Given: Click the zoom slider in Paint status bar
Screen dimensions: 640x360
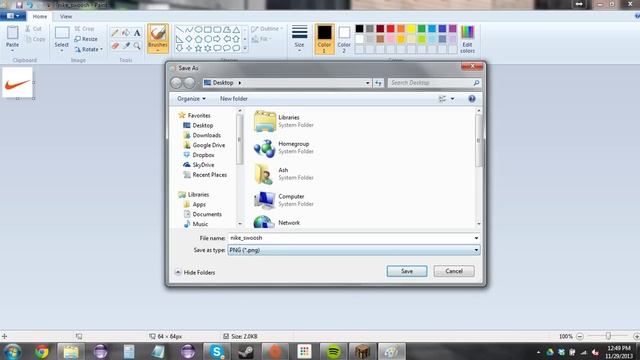Looking at the screenshot, I should [x=608, y=336].
